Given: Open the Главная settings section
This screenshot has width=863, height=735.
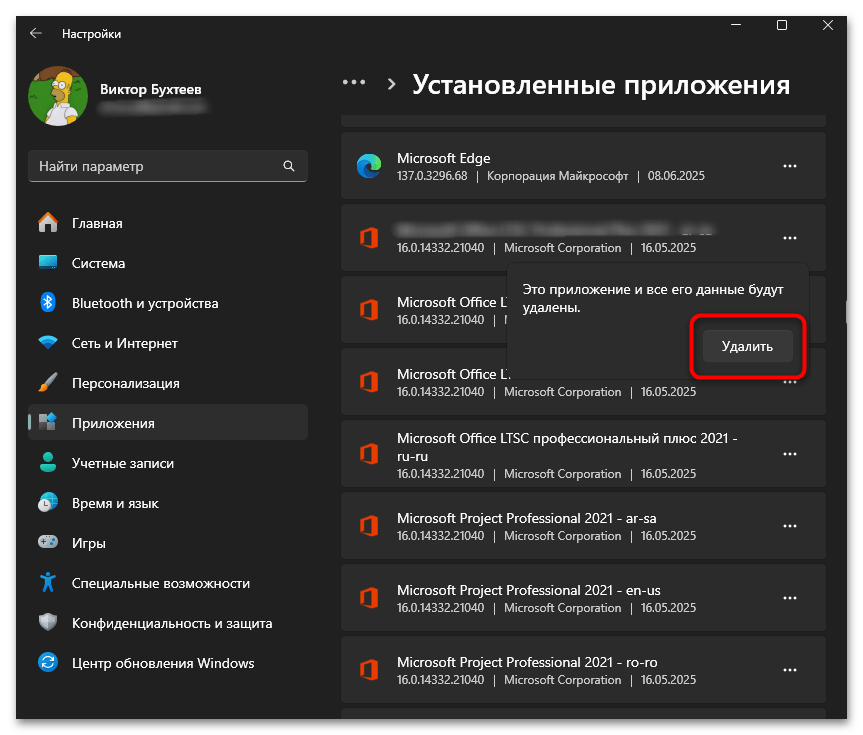Looking at the screenshot, I should click(x=97, y=223).
